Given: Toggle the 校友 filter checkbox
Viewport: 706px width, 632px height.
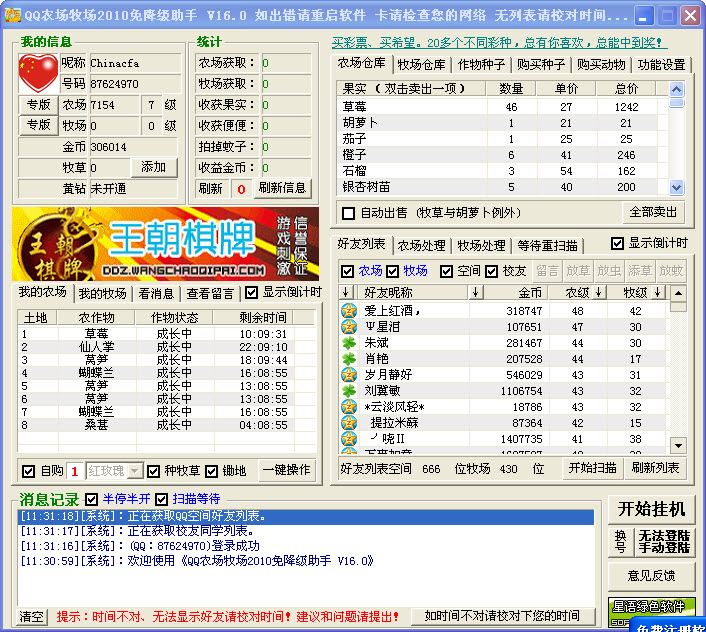Looking at the screenshot, I should click(491, 271).
